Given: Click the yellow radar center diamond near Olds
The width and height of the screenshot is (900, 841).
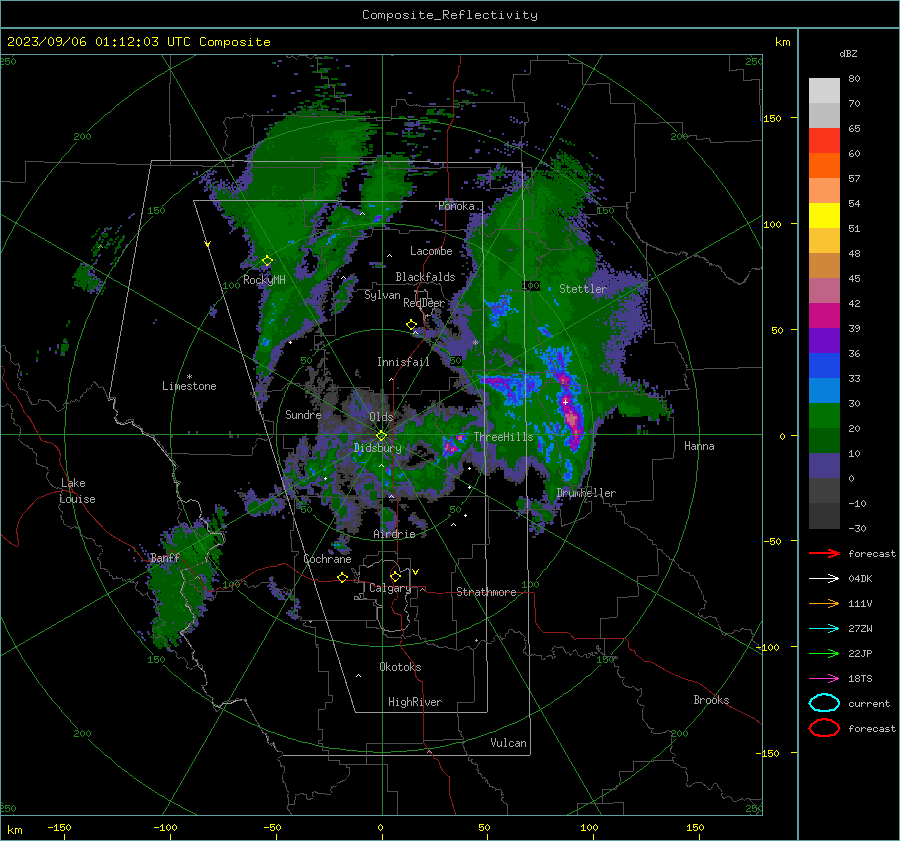Looking at the screenshot, I should click(381, 436).
